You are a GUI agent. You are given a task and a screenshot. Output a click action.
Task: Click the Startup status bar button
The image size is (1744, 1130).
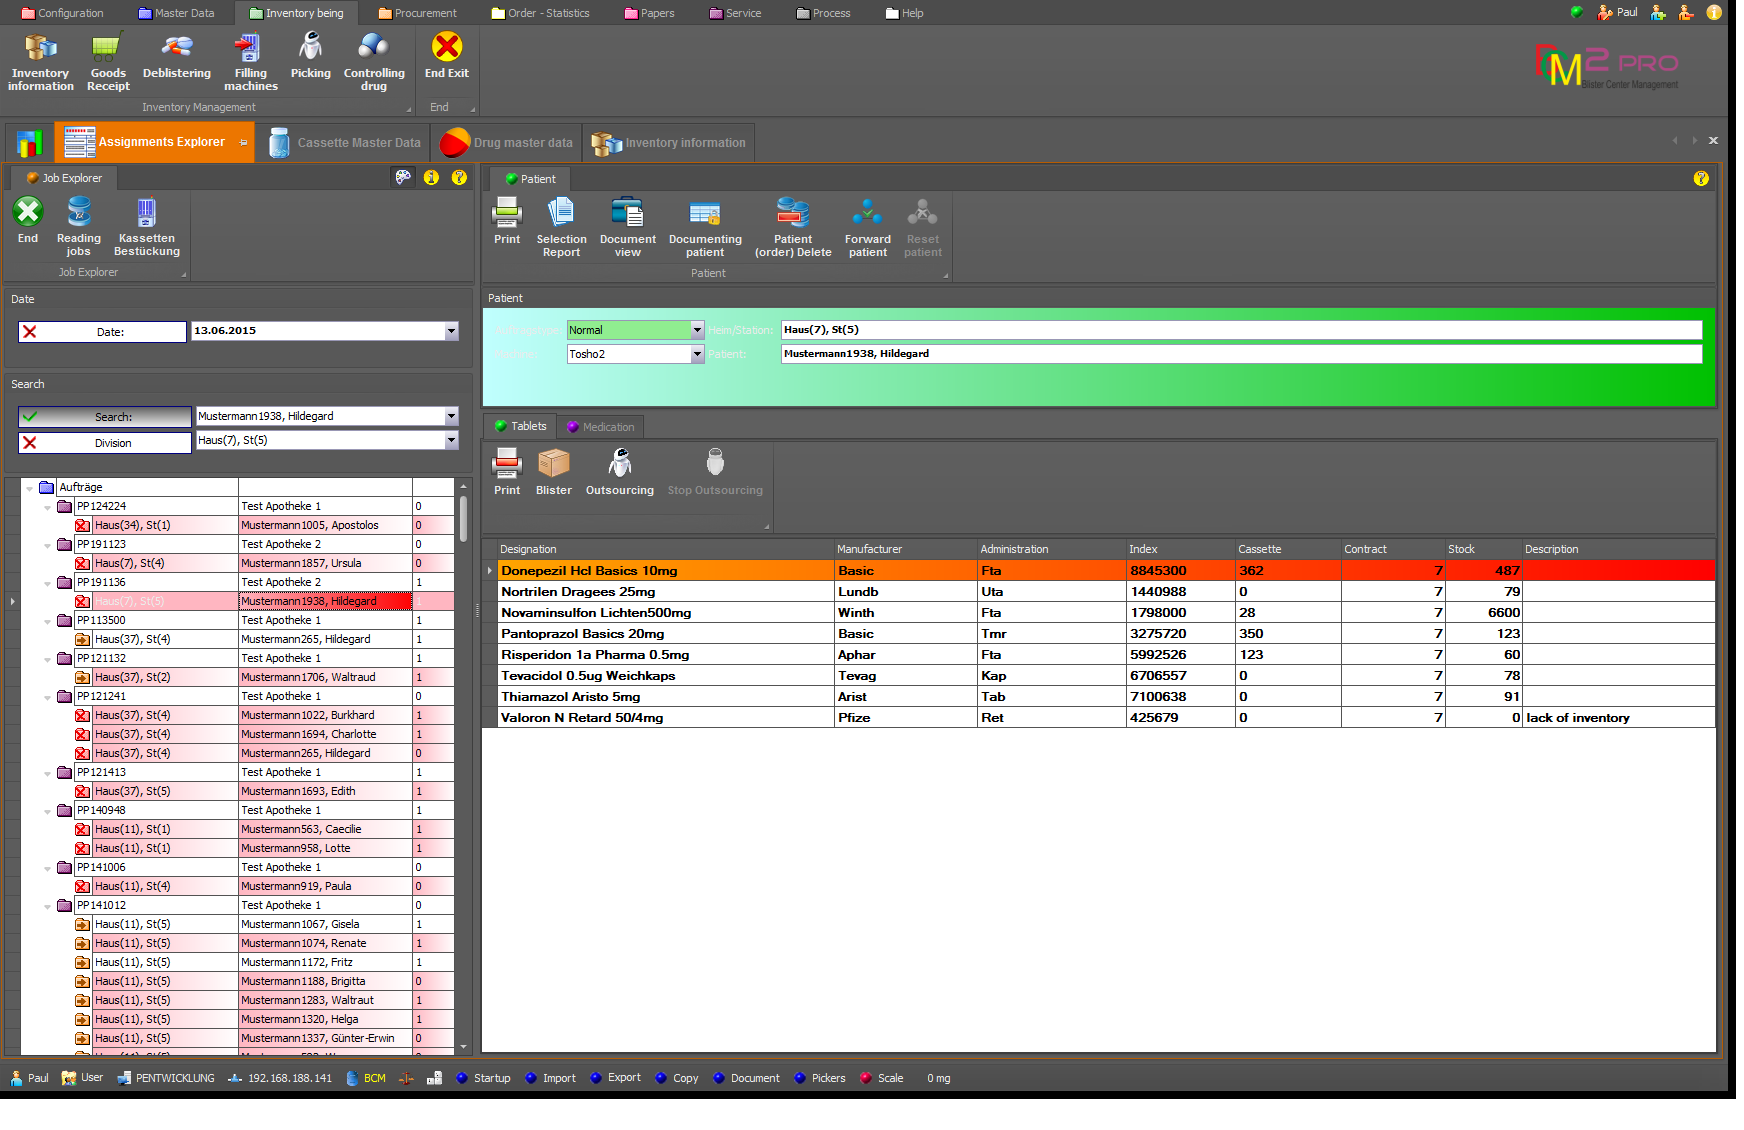(483, 1078)
